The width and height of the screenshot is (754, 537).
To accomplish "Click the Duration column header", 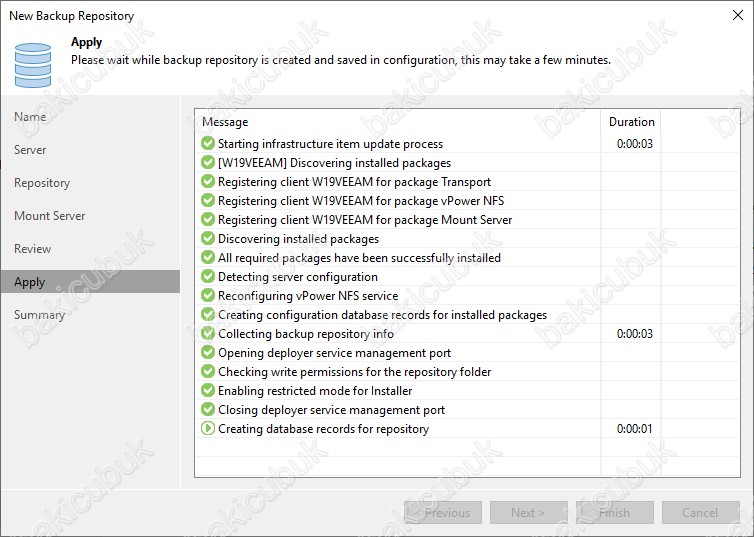I will (631, 122).
